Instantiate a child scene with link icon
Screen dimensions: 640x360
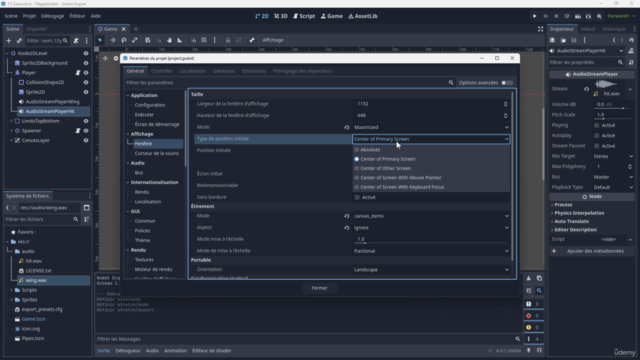click(x=19, y=40)
